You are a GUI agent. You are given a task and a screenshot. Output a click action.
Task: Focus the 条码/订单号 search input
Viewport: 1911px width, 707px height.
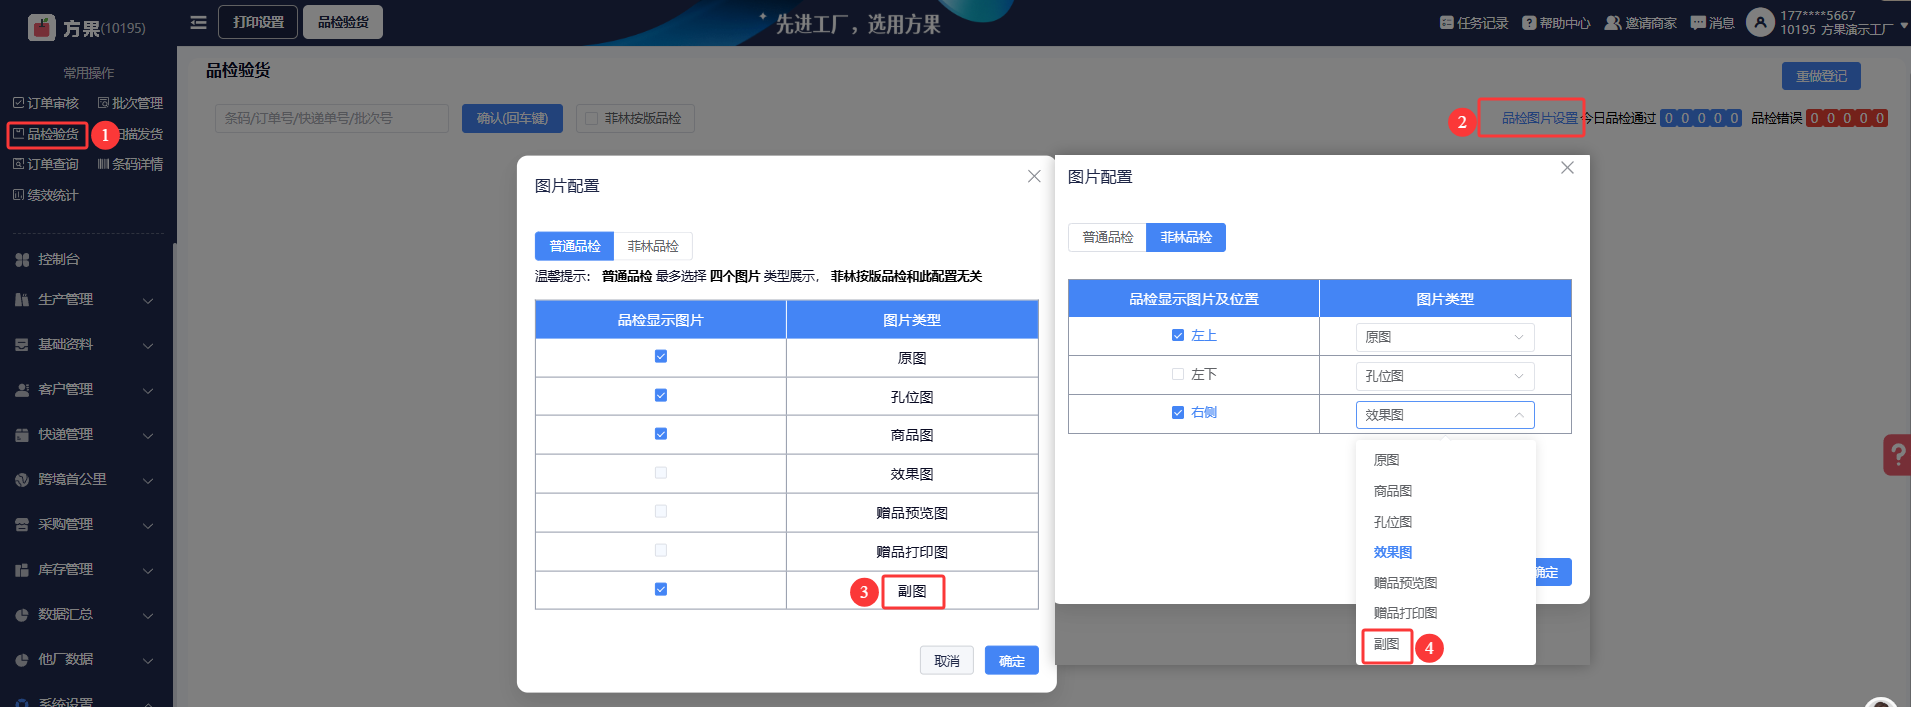click(332, 118)
